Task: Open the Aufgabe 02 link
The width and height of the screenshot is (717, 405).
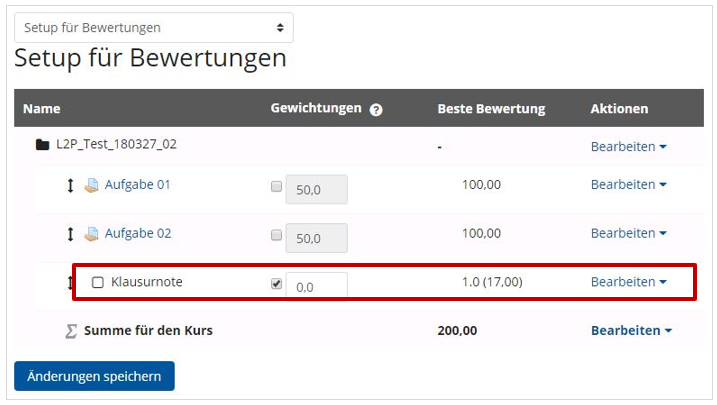Action: [138, 233]
